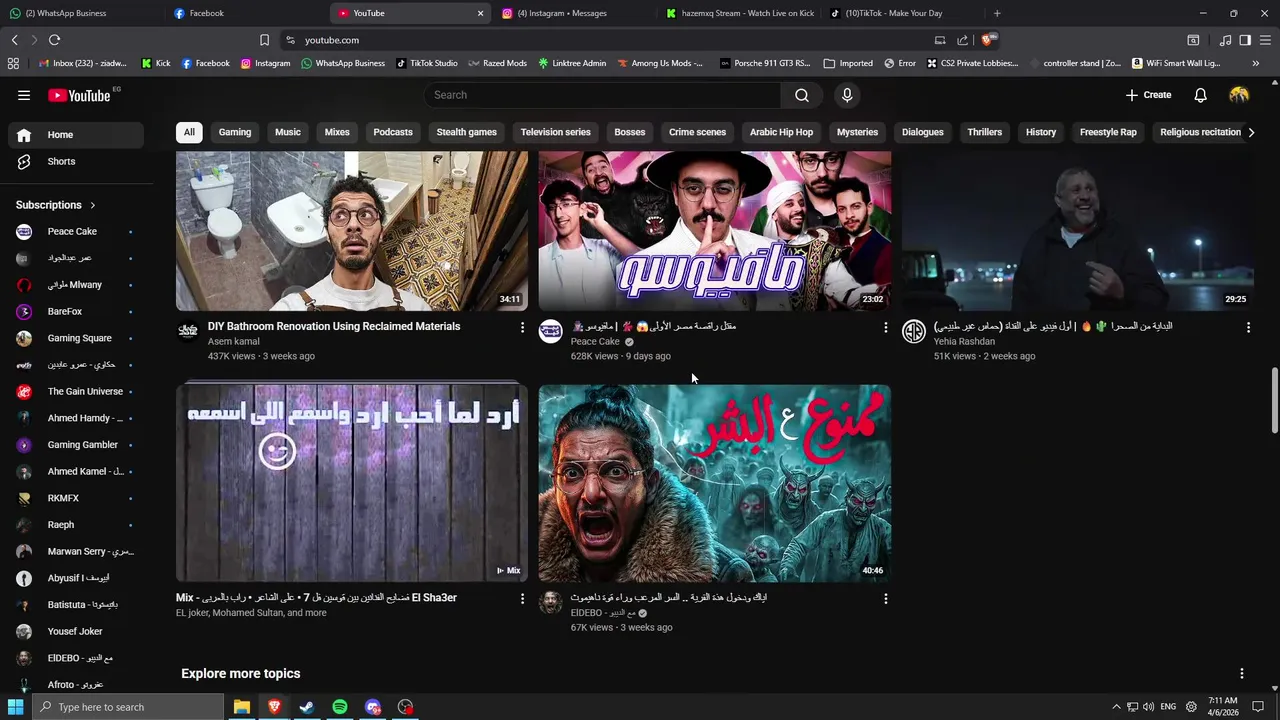The image size is (1280, 720).
Task: Open the notifications bell
Action: click(x=1200, y=95)
